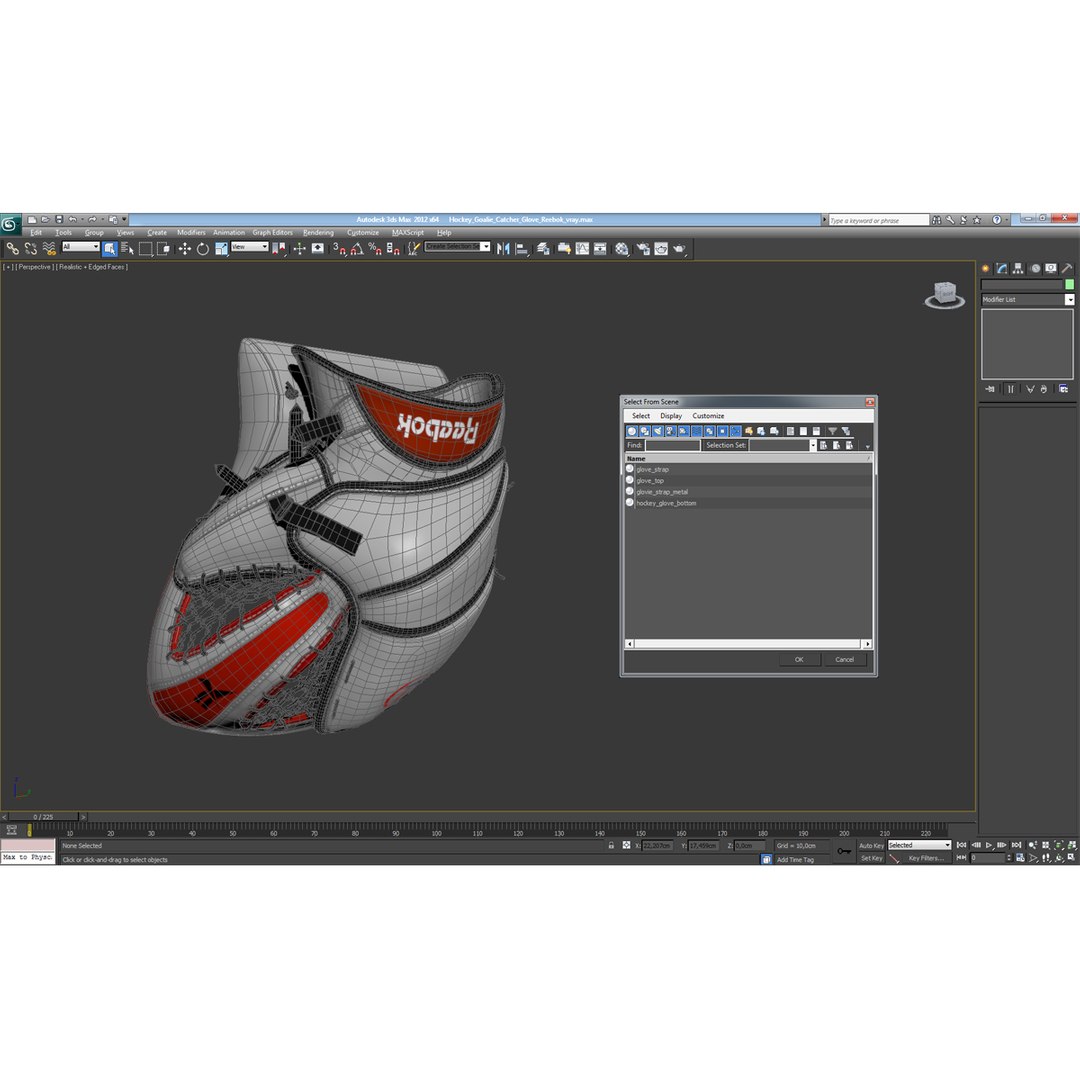Open the Modifier List dropdown
This screenshot has height=1080, width=1080.
(1027, 300)
